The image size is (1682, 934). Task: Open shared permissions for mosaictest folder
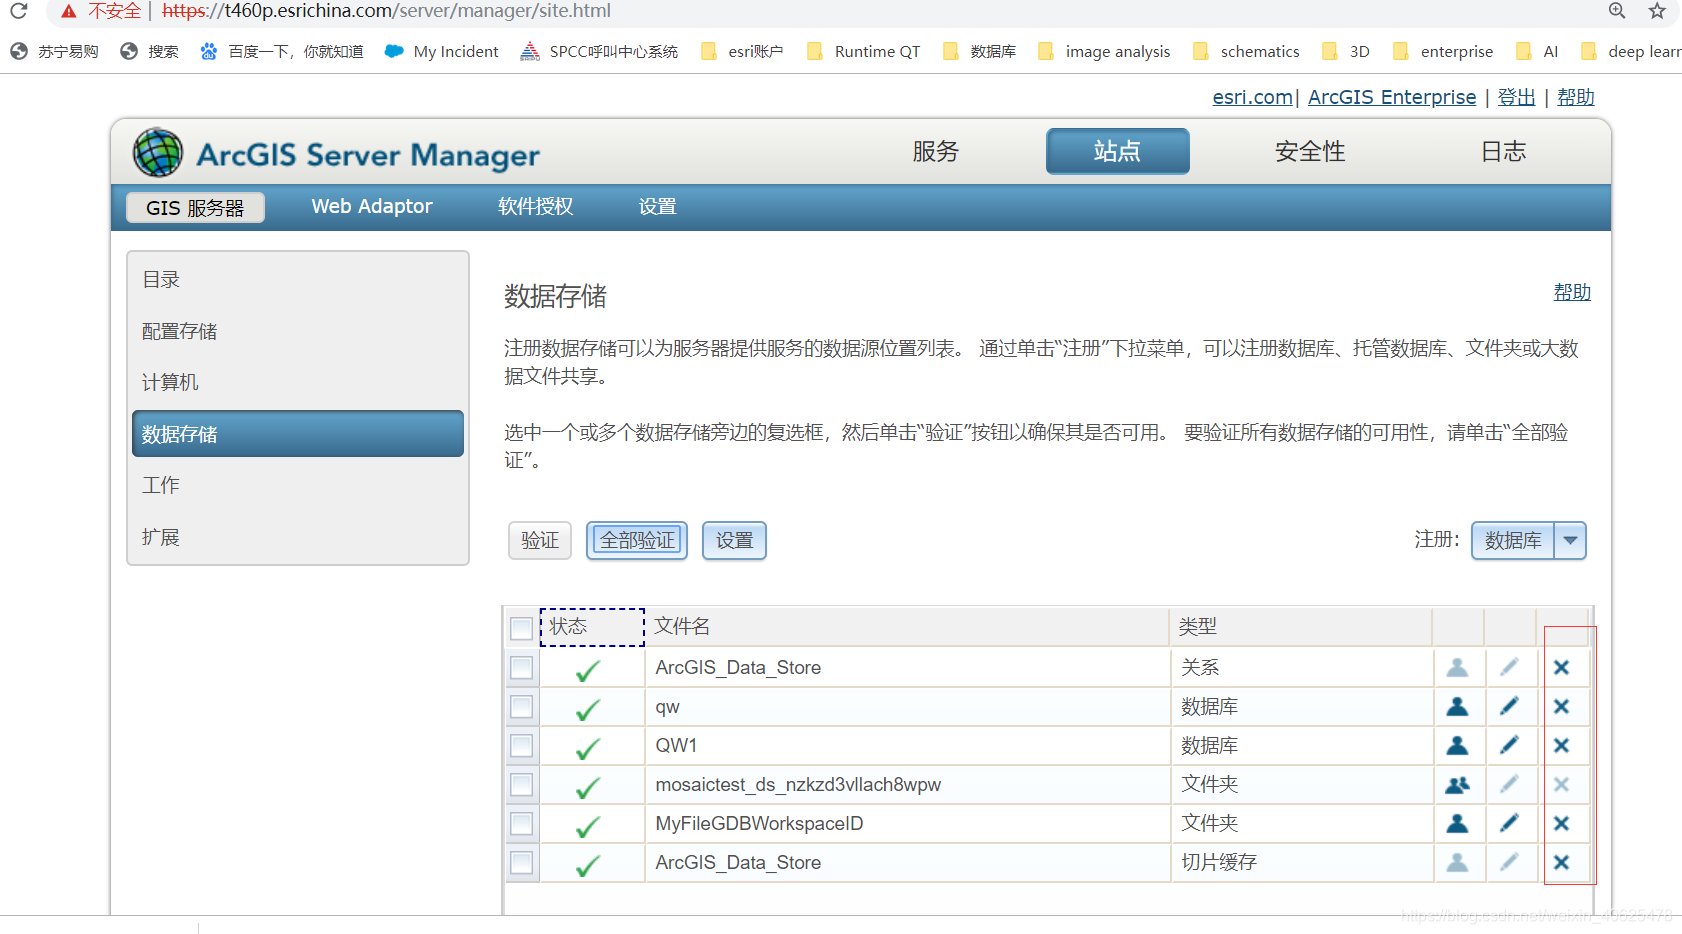pyautogui.click(x=1458, y=784)
